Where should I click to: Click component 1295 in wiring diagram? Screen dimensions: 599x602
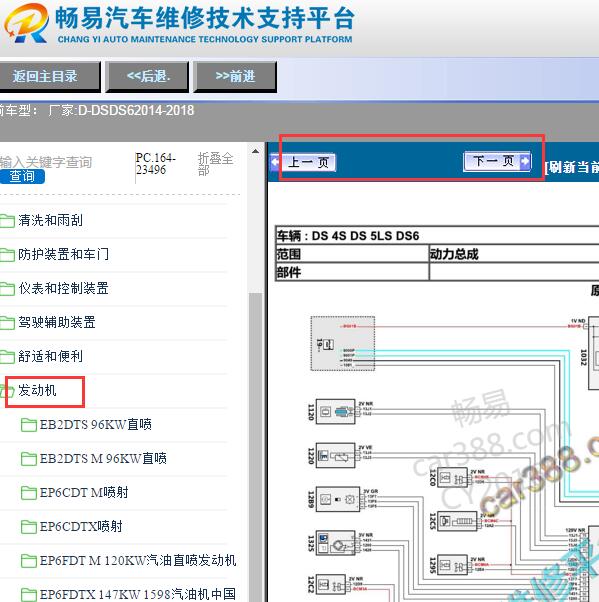(x=452, y=565)
